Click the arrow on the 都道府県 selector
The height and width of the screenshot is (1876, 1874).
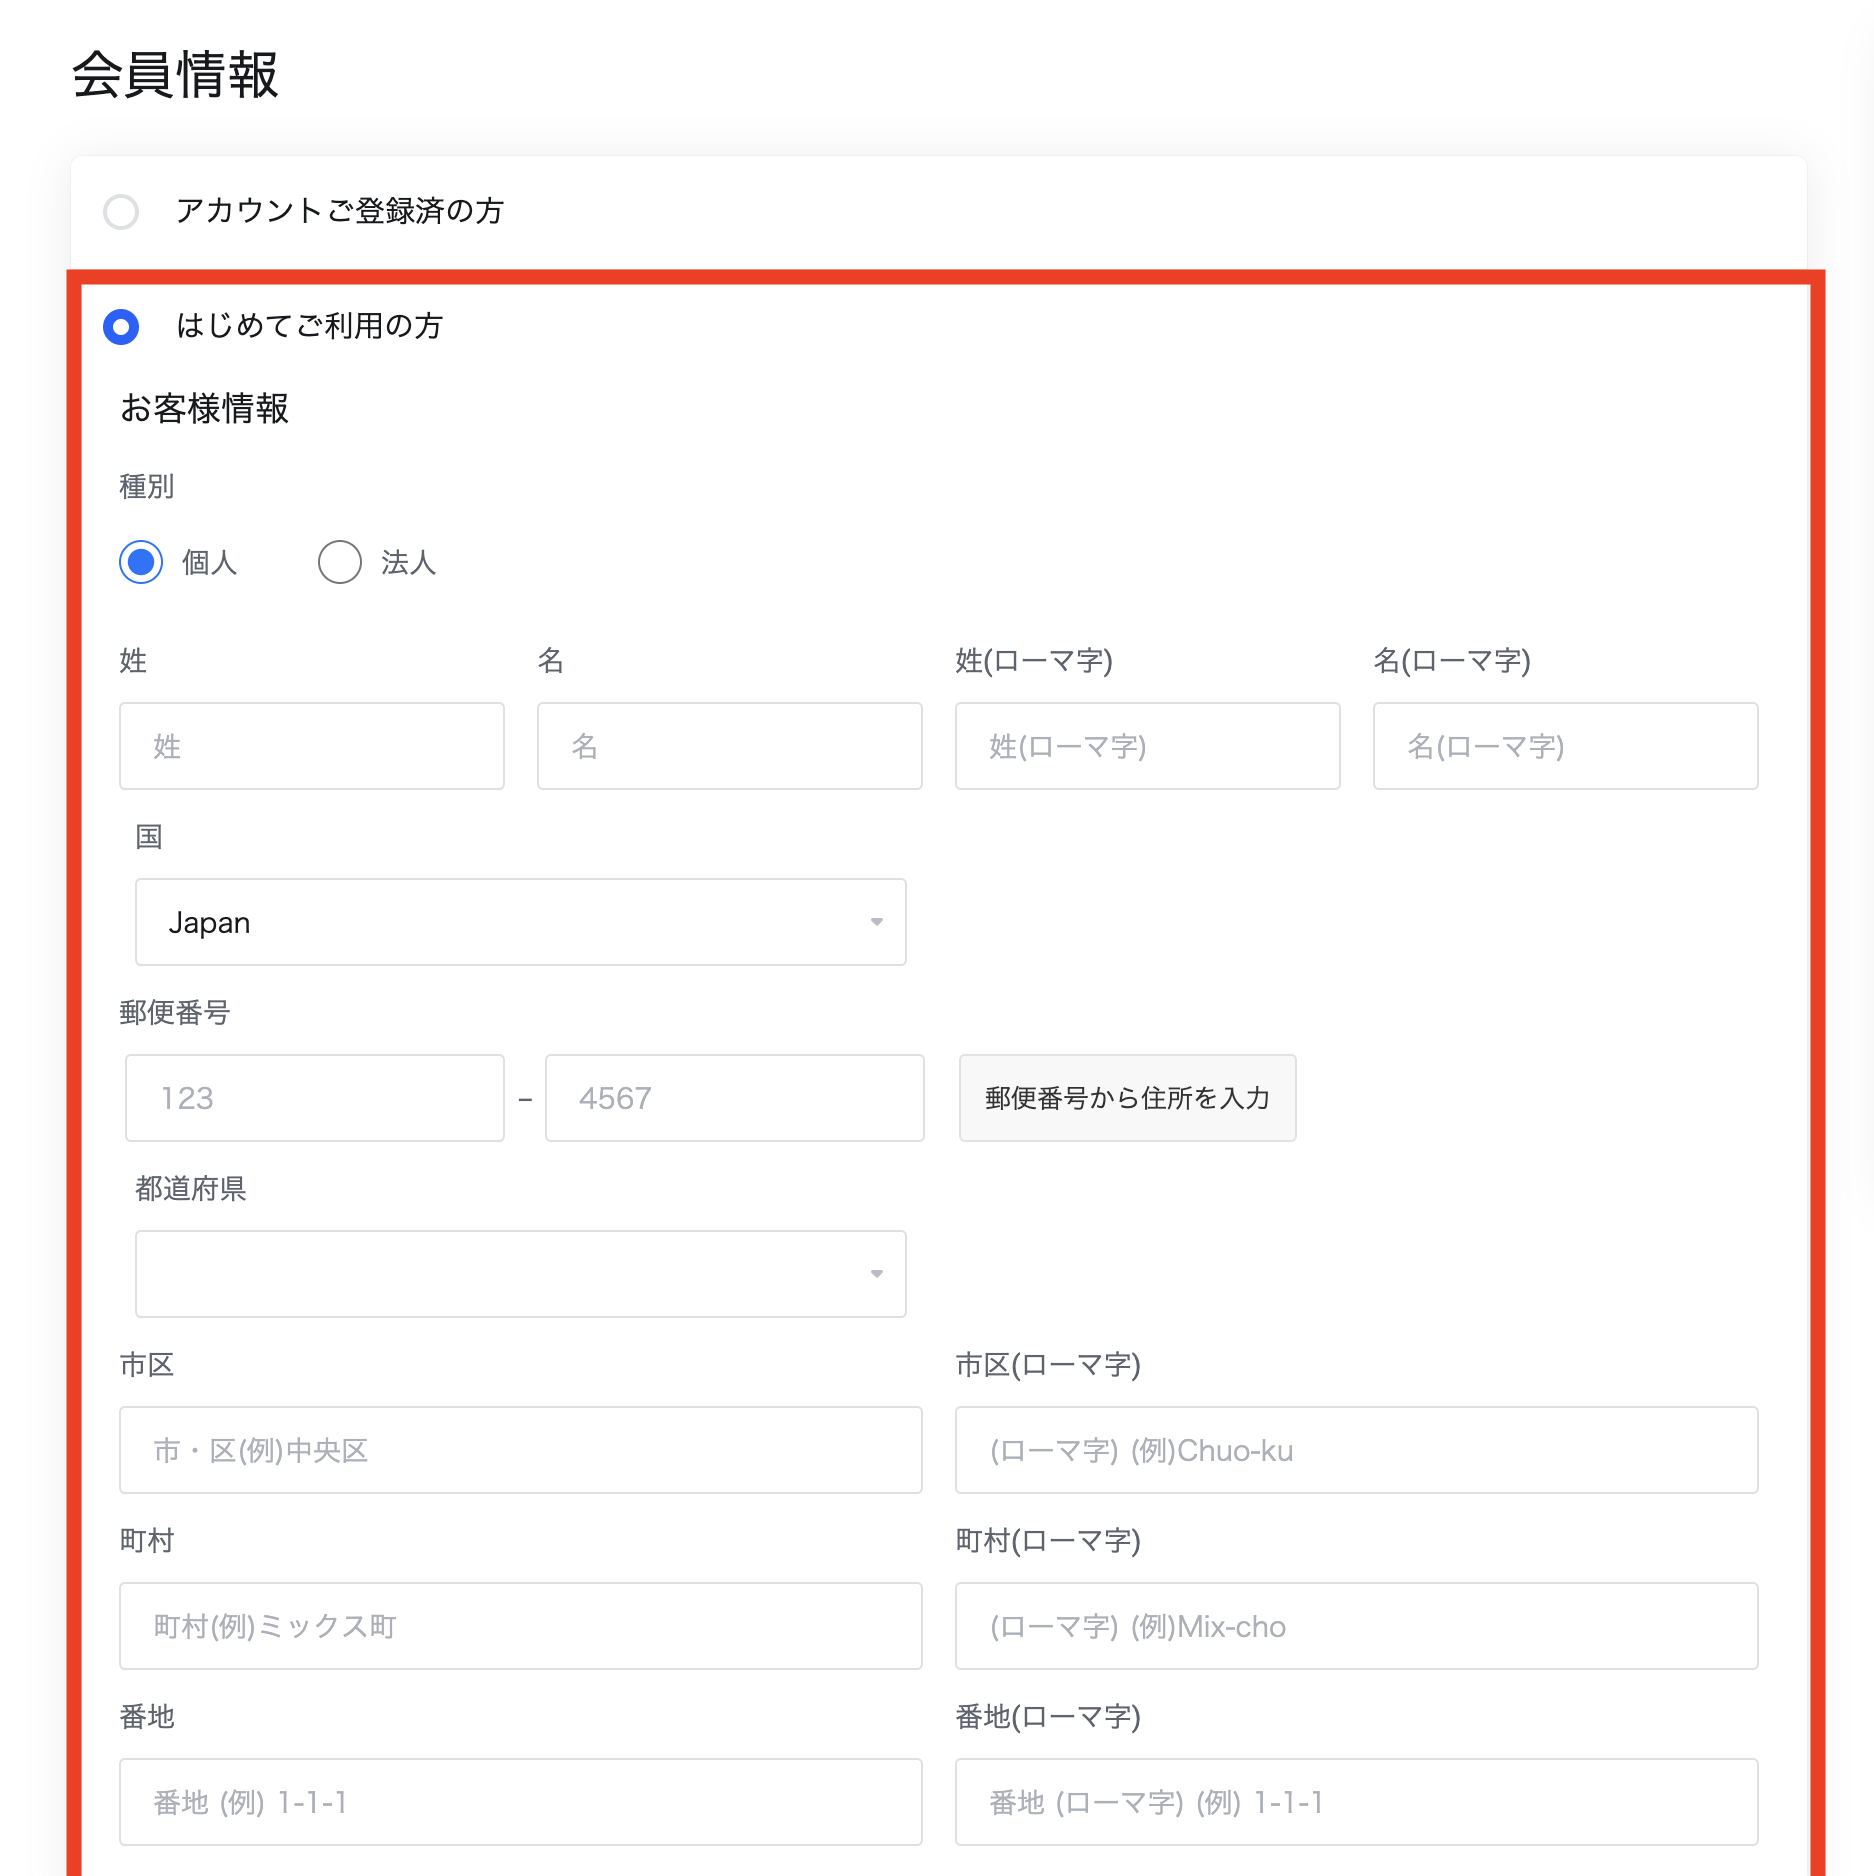click(876, 1274)
